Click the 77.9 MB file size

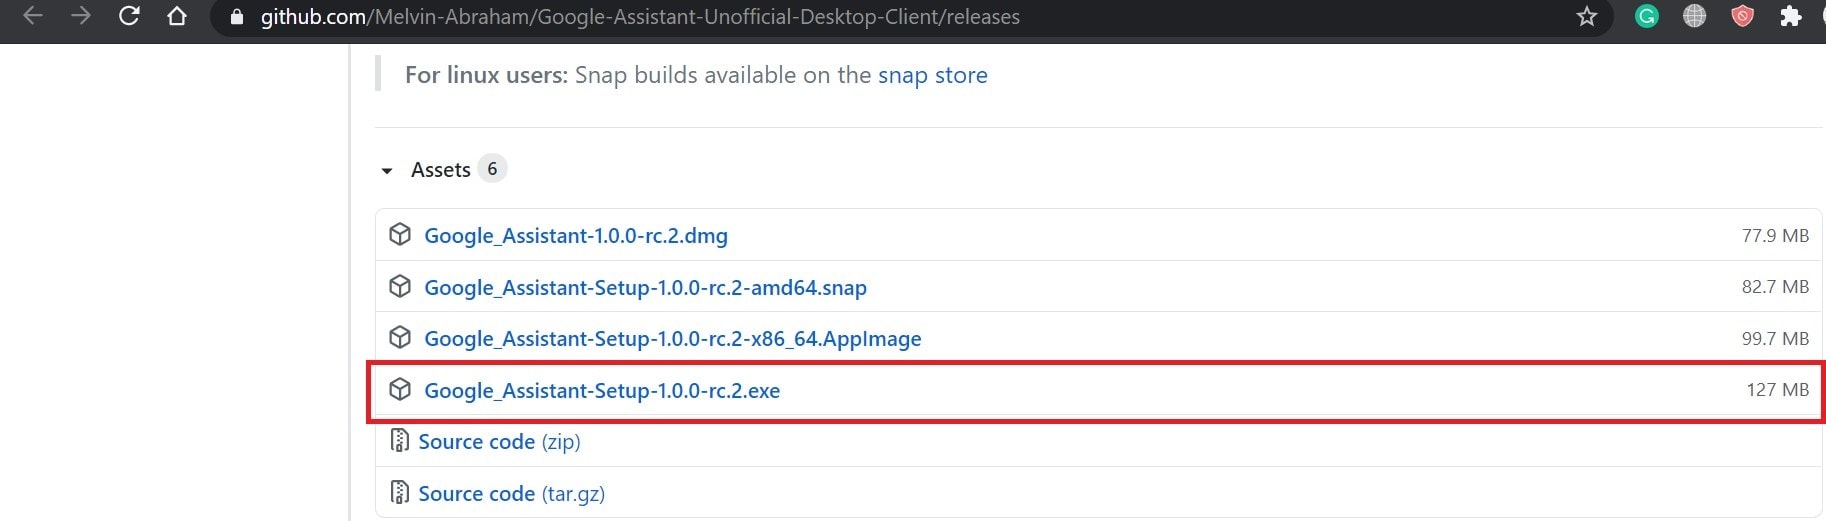coord(1775,236)
